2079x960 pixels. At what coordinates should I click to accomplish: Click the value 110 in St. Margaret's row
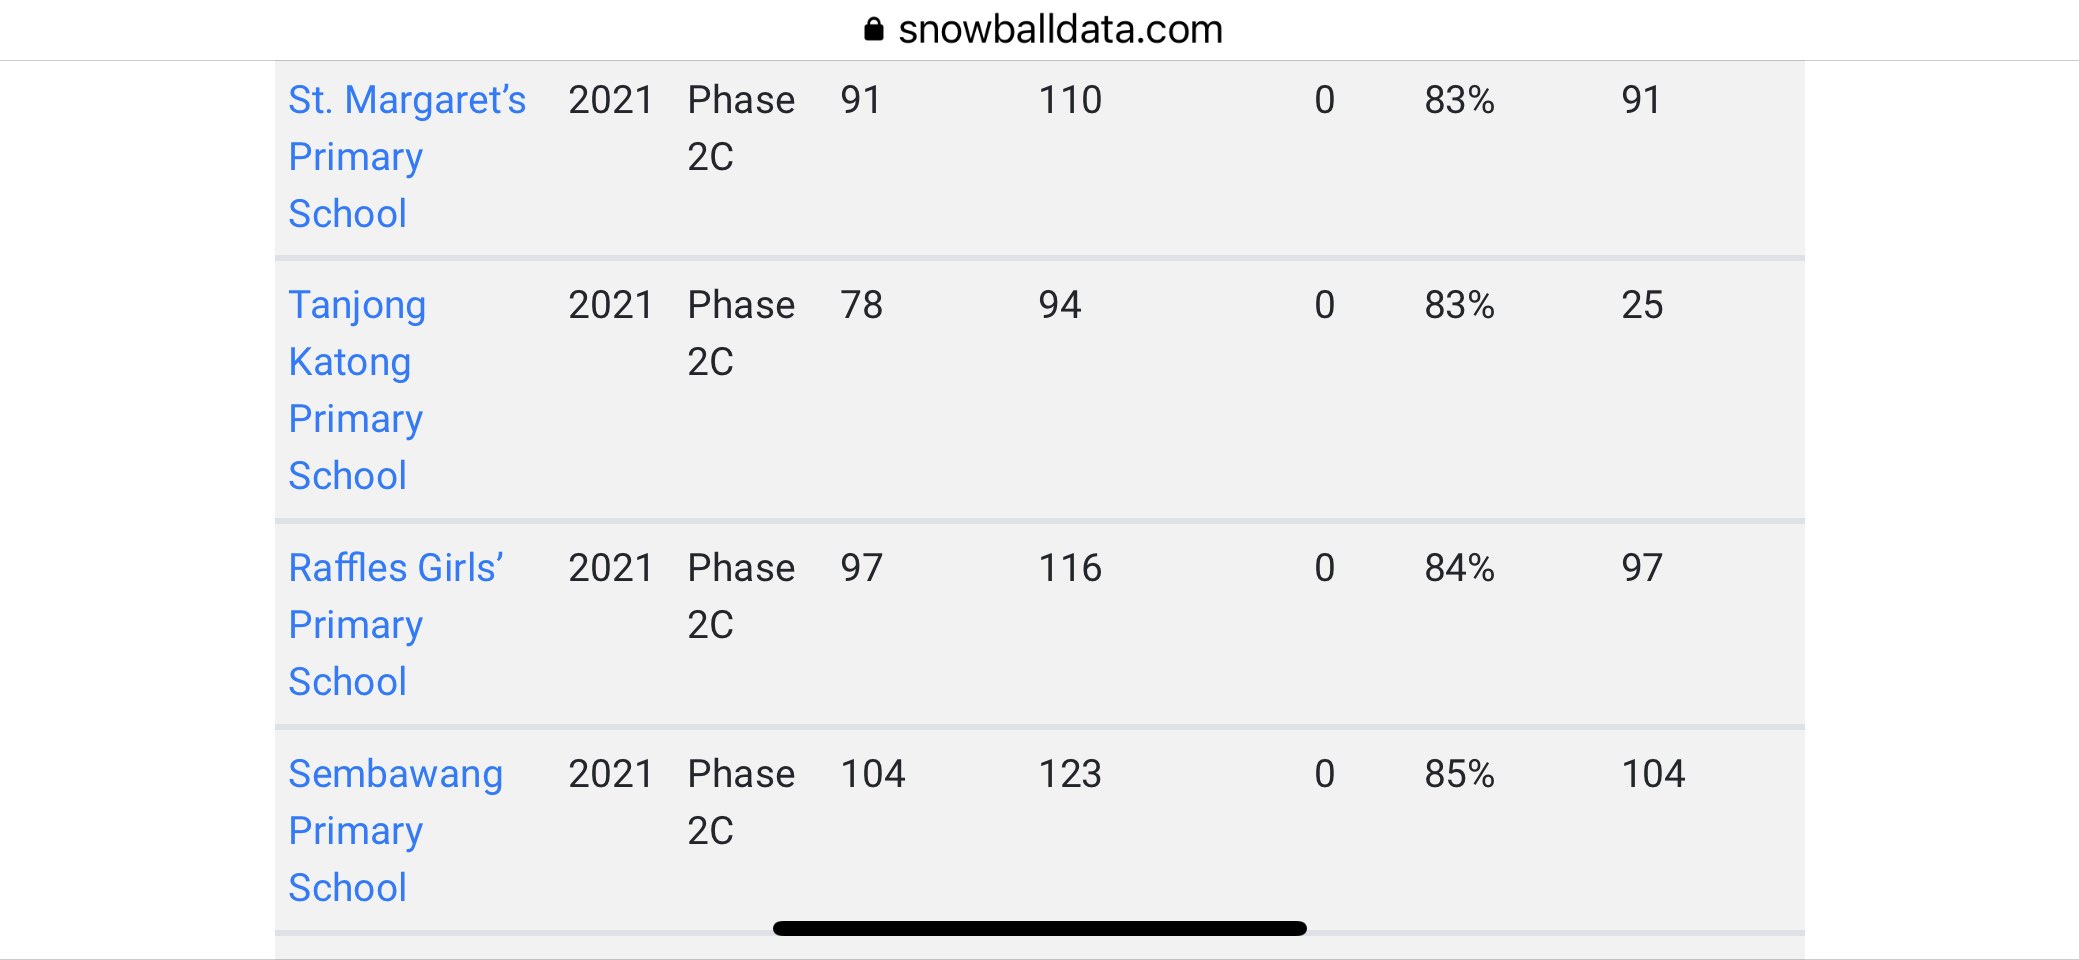[x=1070, y=100]
